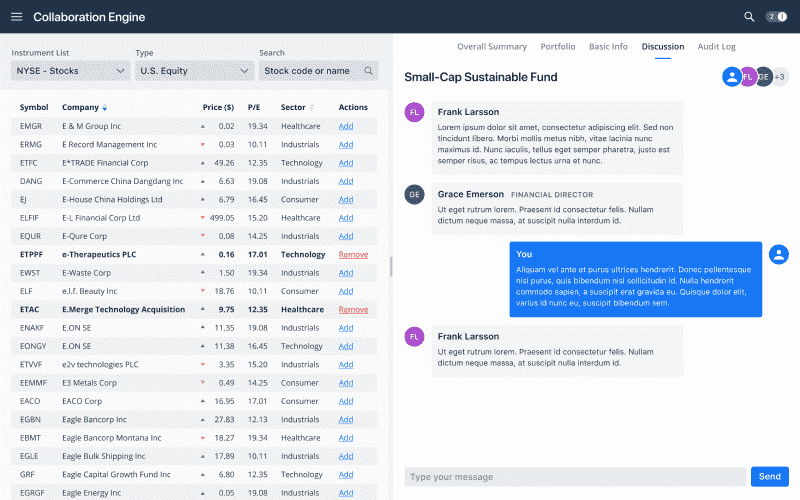Click the +3 more participants badge
The image size is (800, 500).
(x=780, y=77)
